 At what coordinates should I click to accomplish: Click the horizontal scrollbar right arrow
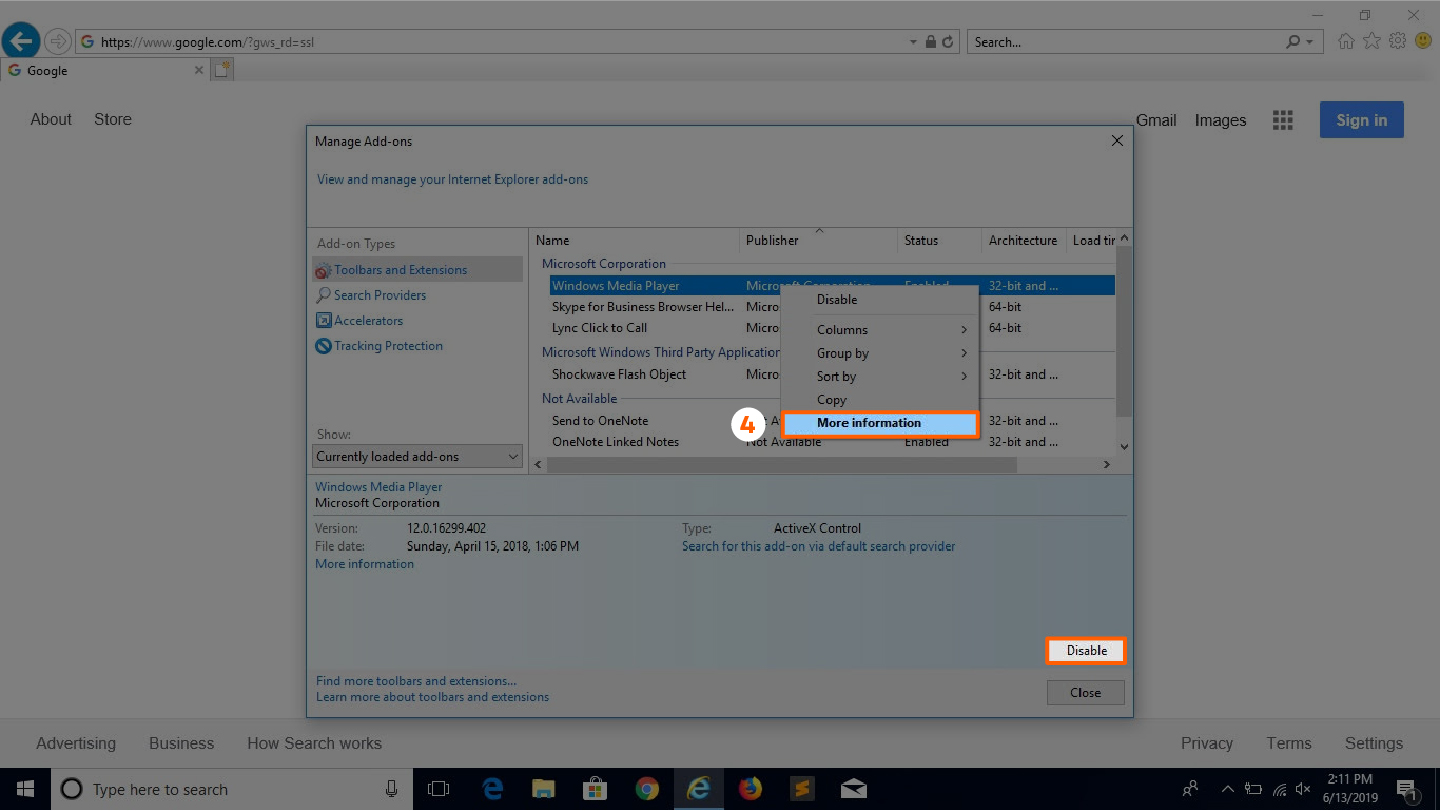1106,465
